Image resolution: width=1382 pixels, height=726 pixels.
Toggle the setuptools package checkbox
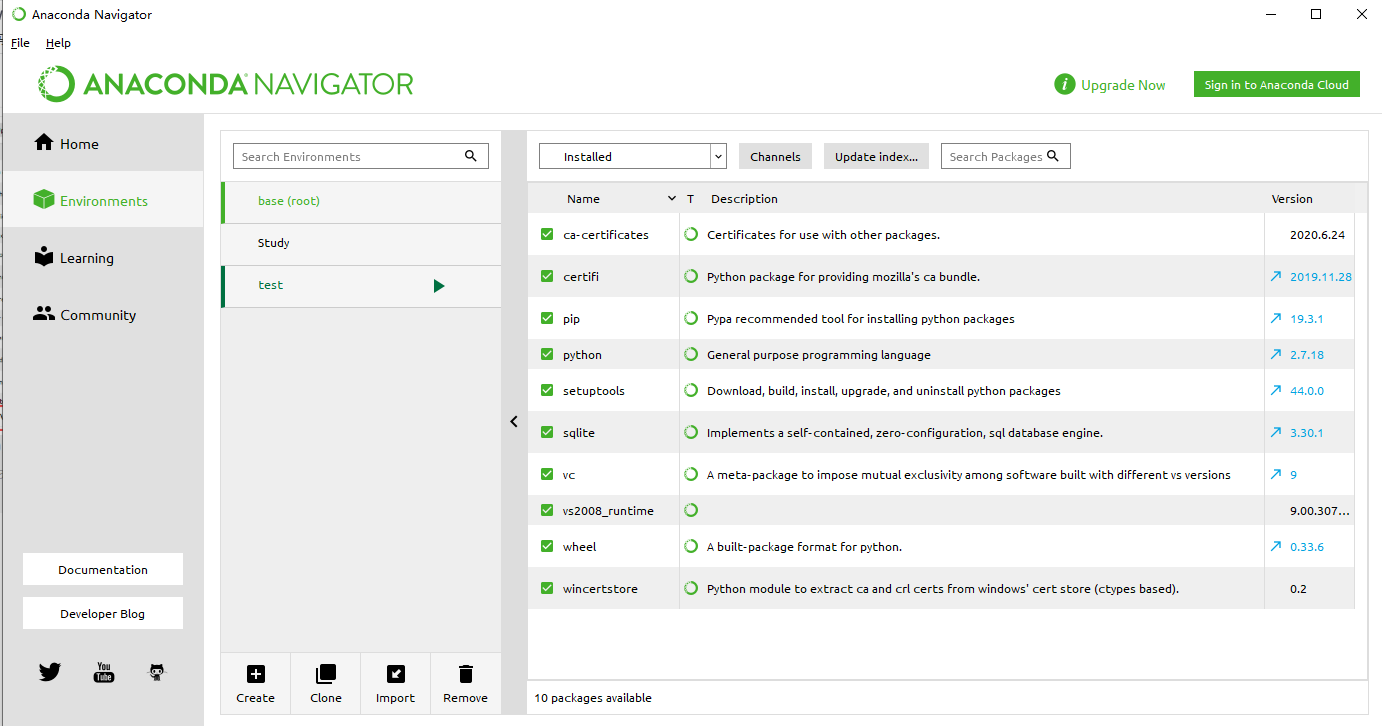(547, 391)
